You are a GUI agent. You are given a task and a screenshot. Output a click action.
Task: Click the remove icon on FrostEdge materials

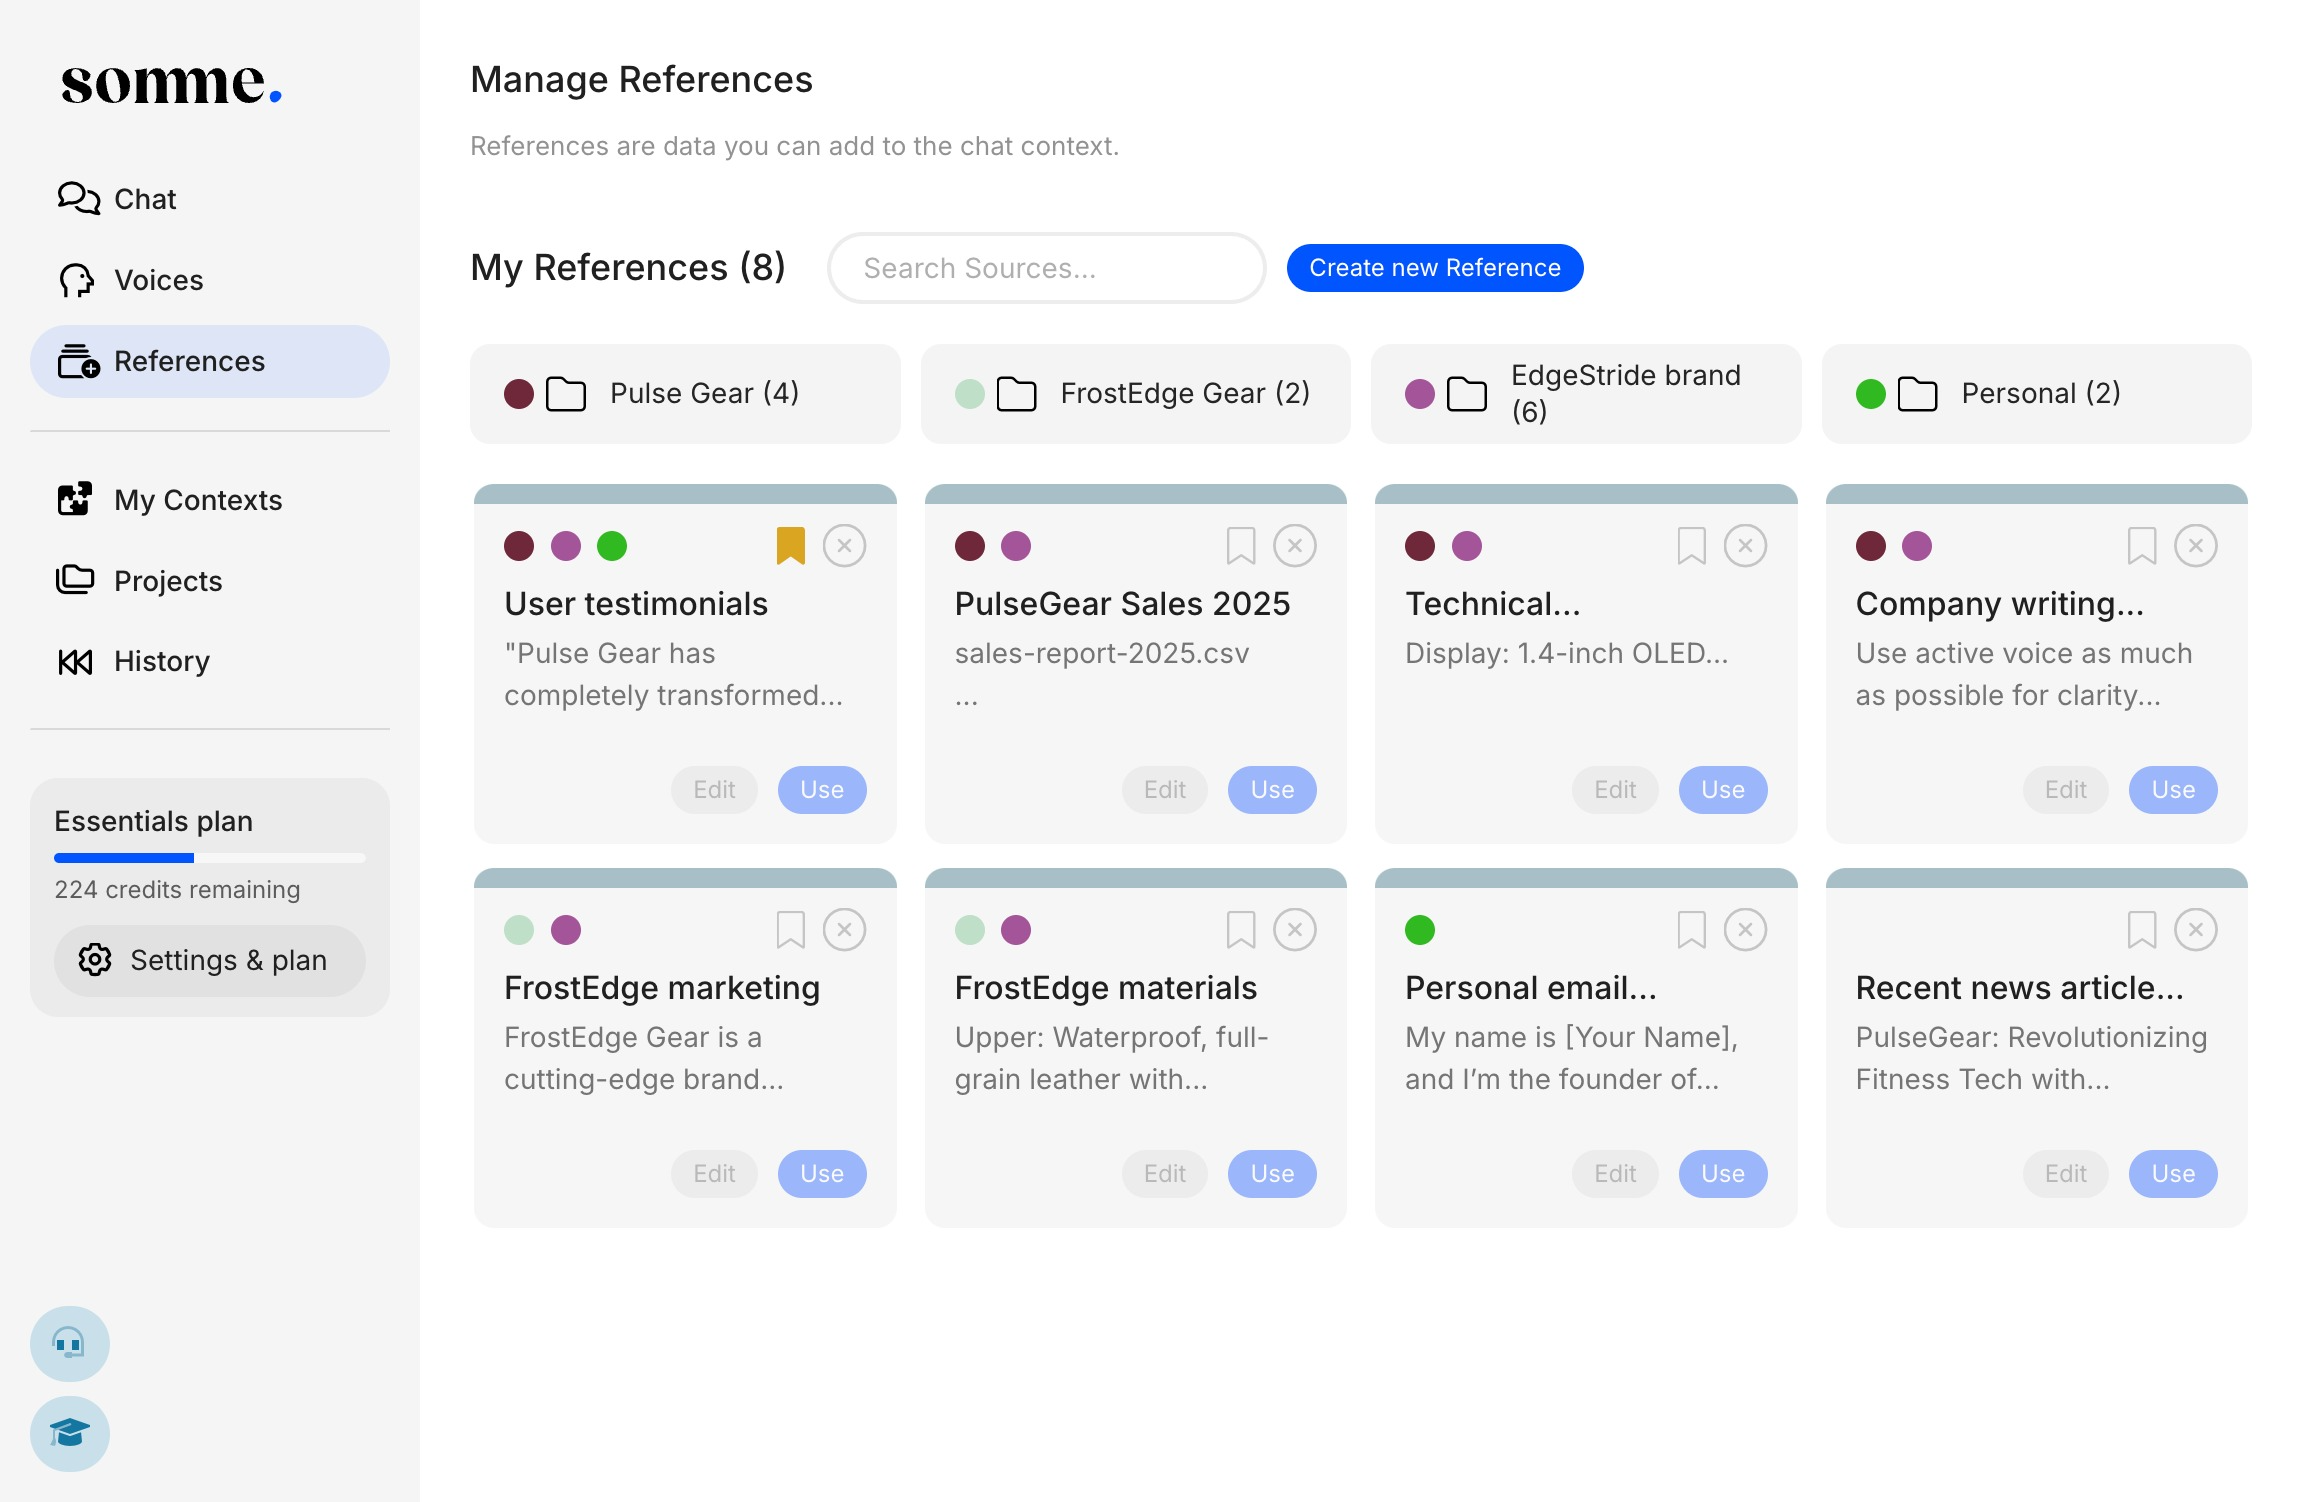[x=1294, y=930]
